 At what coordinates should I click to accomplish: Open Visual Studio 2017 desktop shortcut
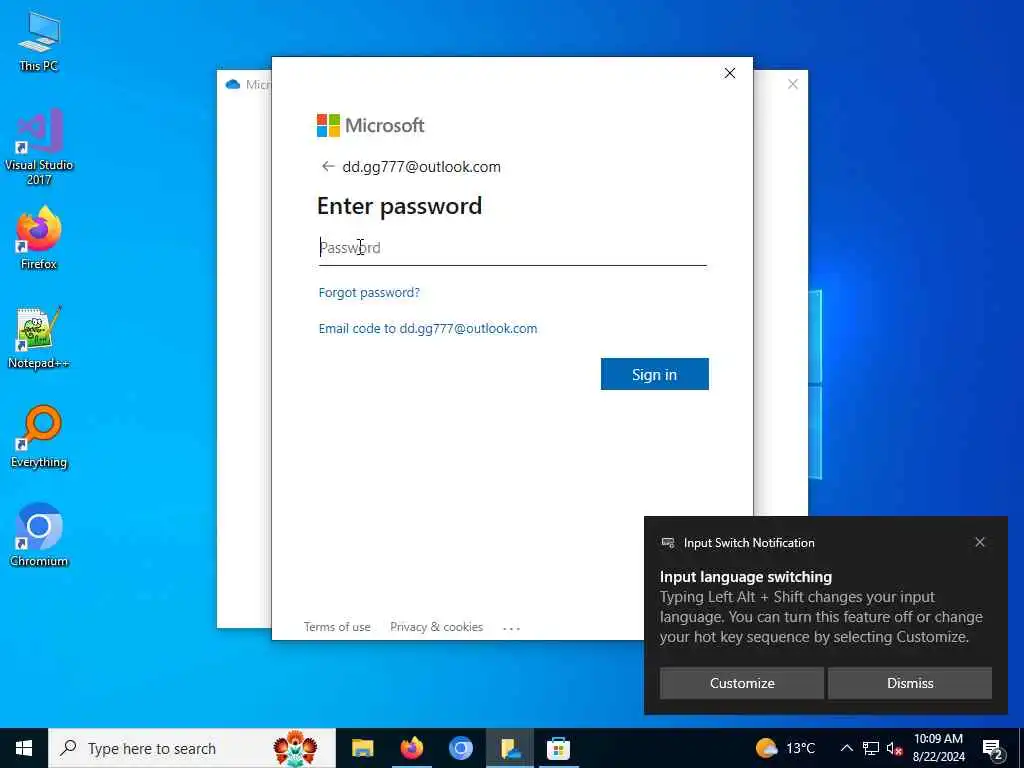tap(39, 146)
